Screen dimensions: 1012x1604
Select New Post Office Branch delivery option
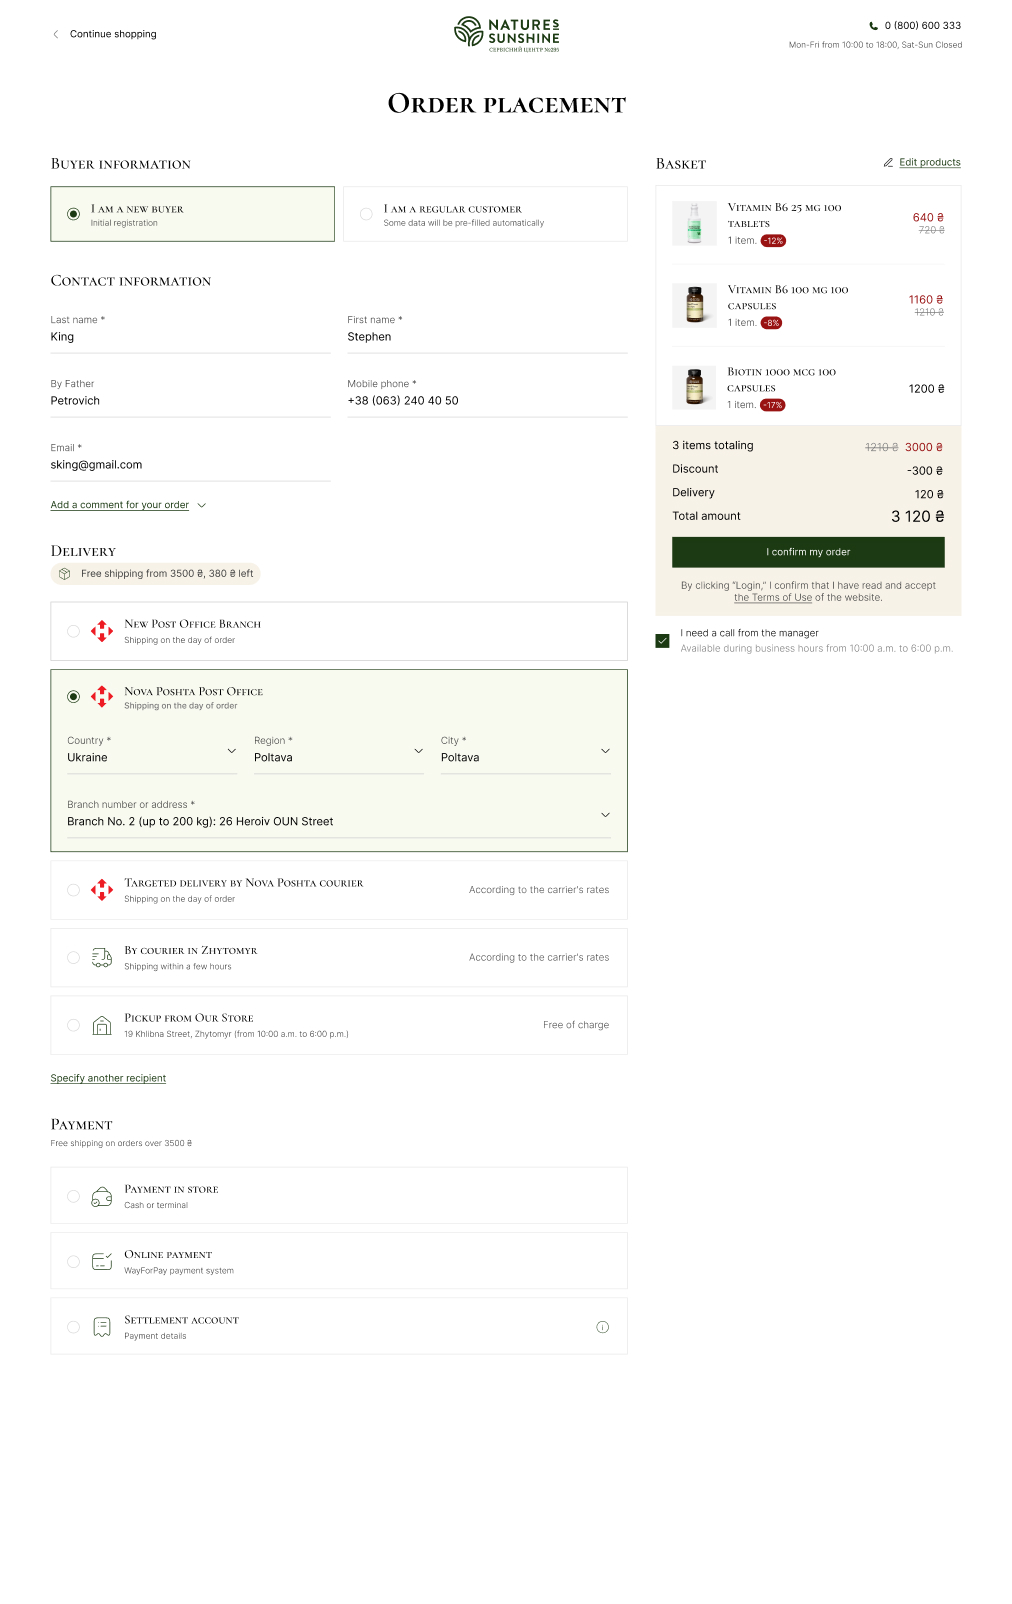pos(73,631)
